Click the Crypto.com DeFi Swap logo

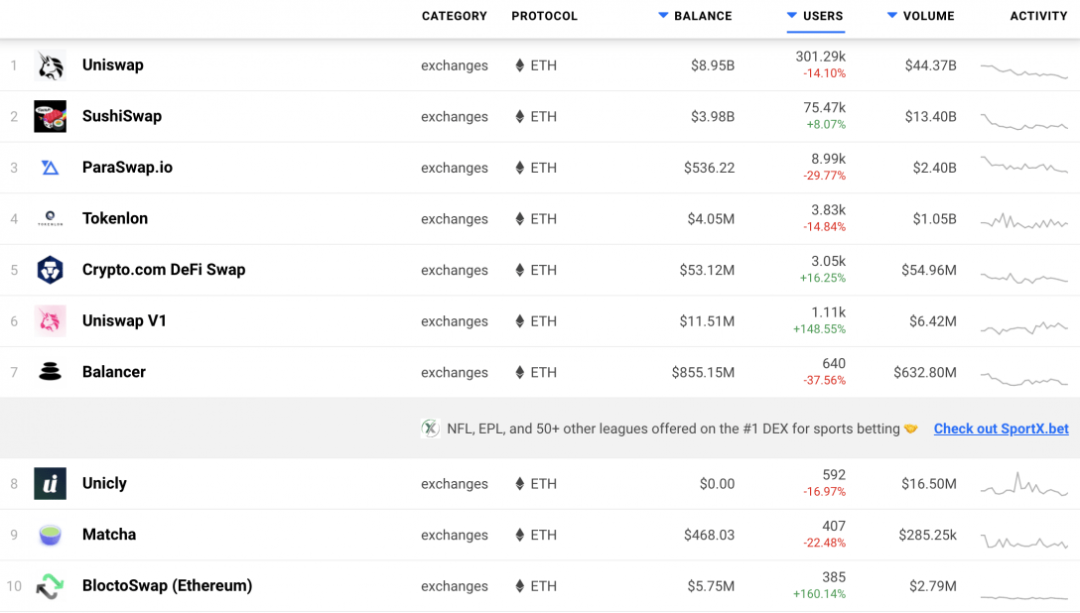[50, 270]
